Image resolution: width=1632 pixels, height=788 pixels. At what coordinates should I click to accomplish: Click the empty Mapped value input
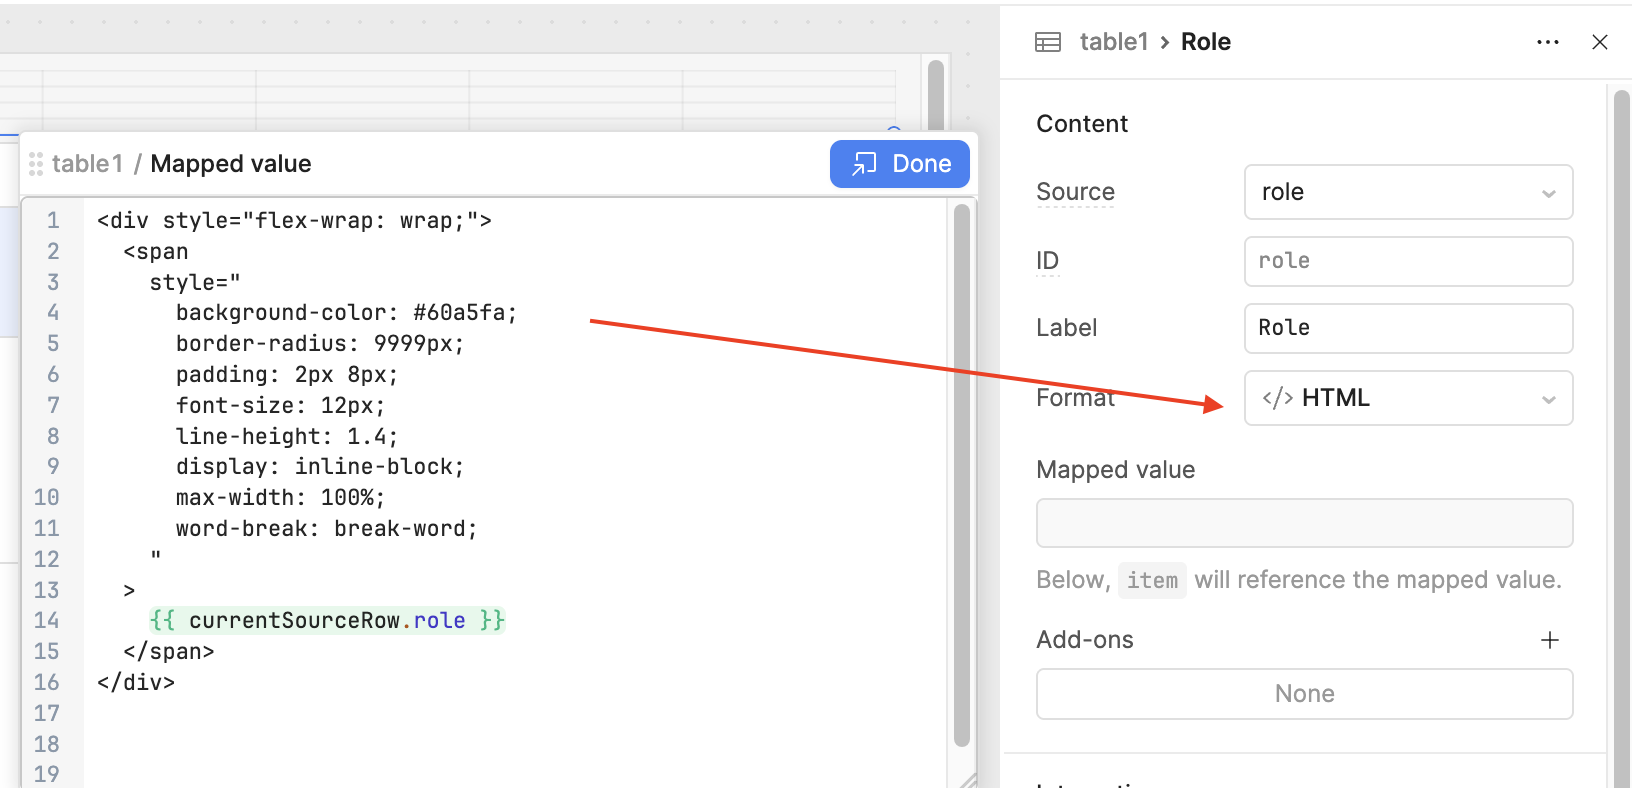1303,523
